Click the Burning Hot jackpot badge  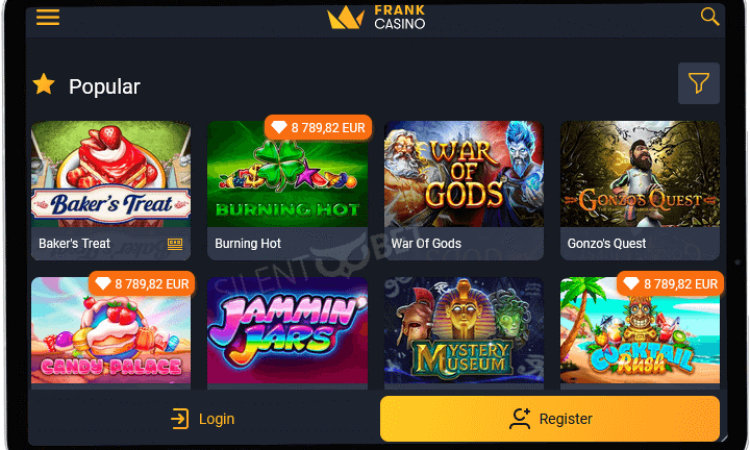pyautogui.click(x=318, y=128)
